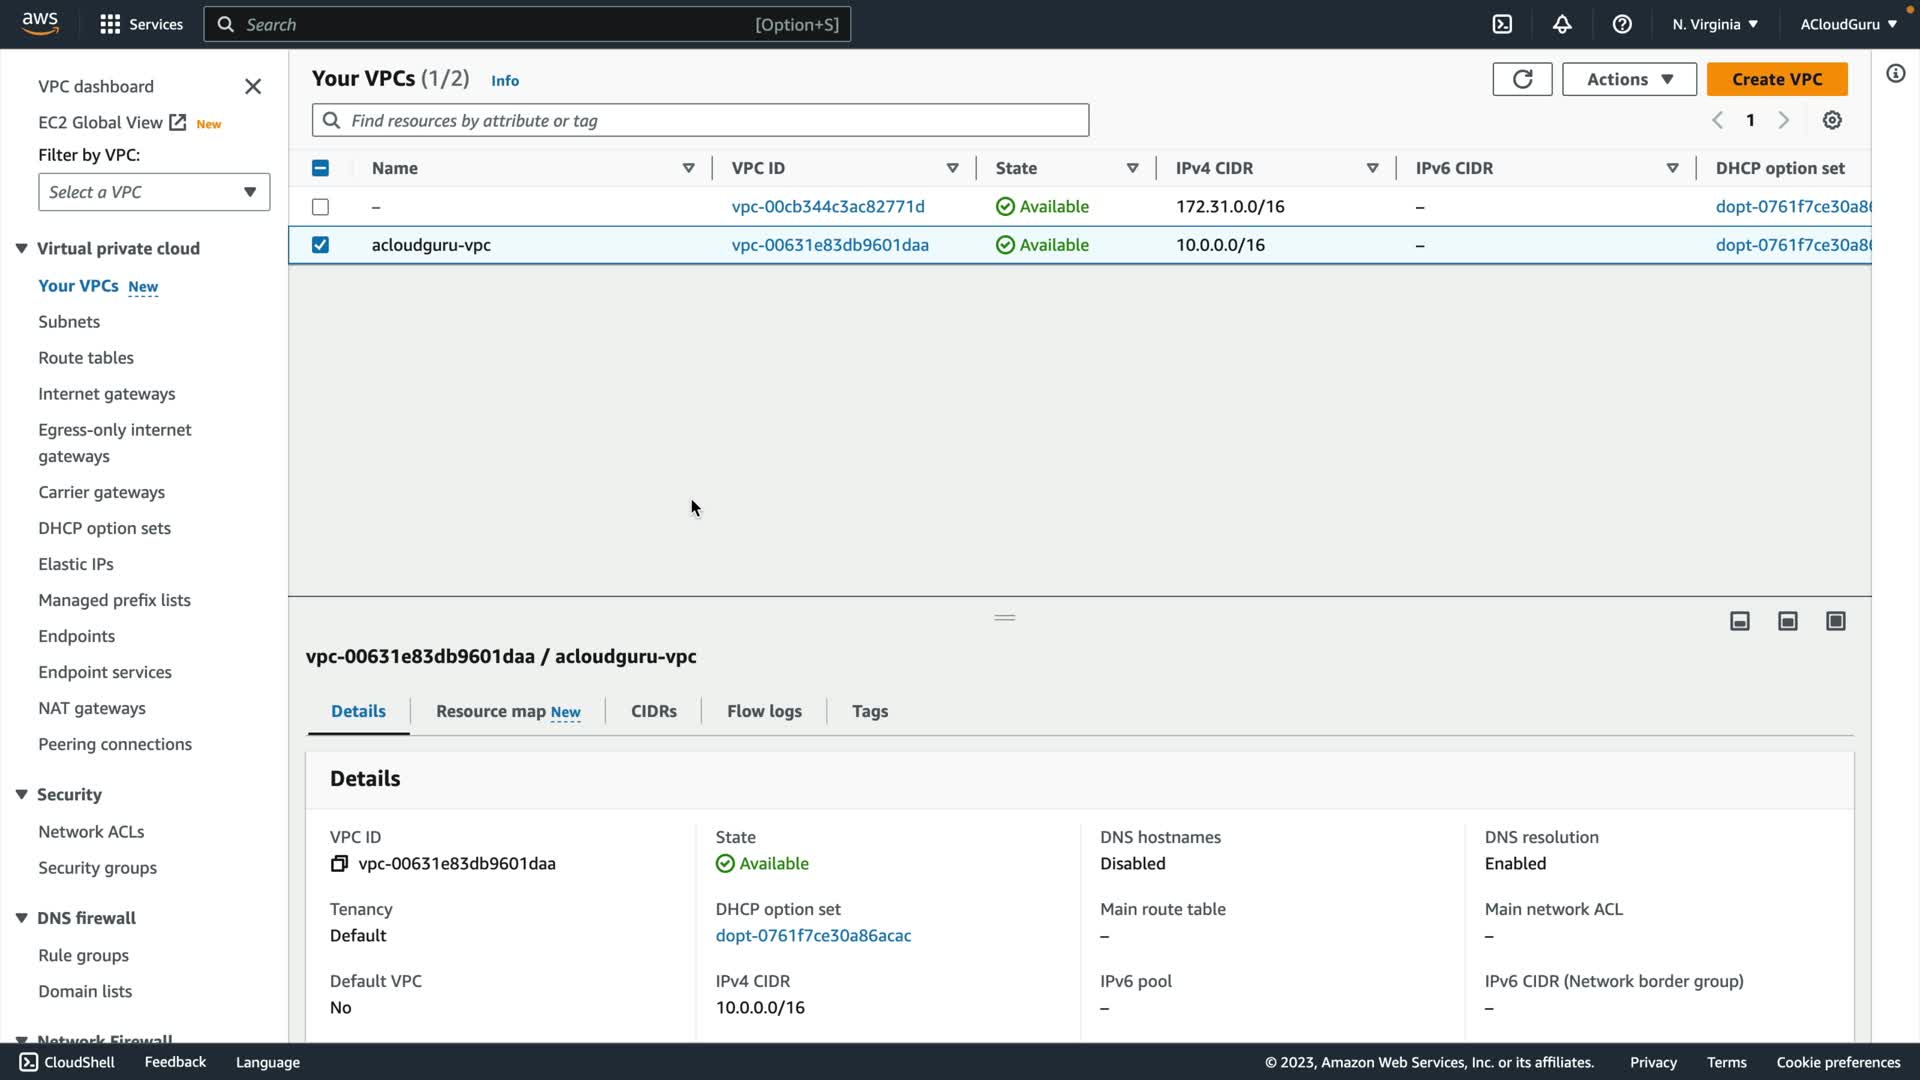Open the Services grid menu
This screenshot has width=1920, height=1080.
click(110, 24)
